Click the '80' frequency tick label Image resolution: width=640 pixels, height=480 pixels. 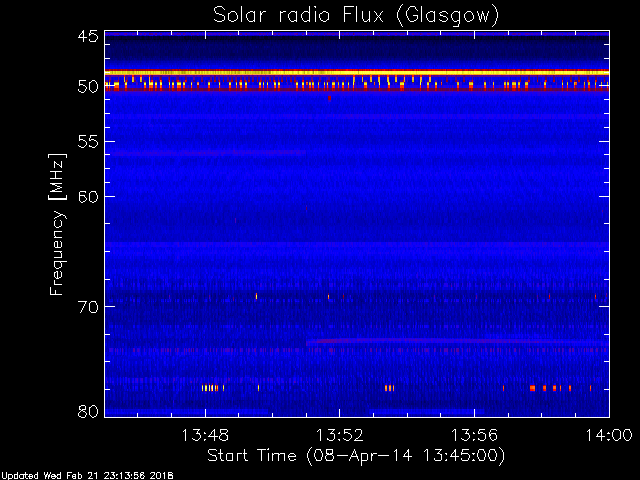click(88, 411)
